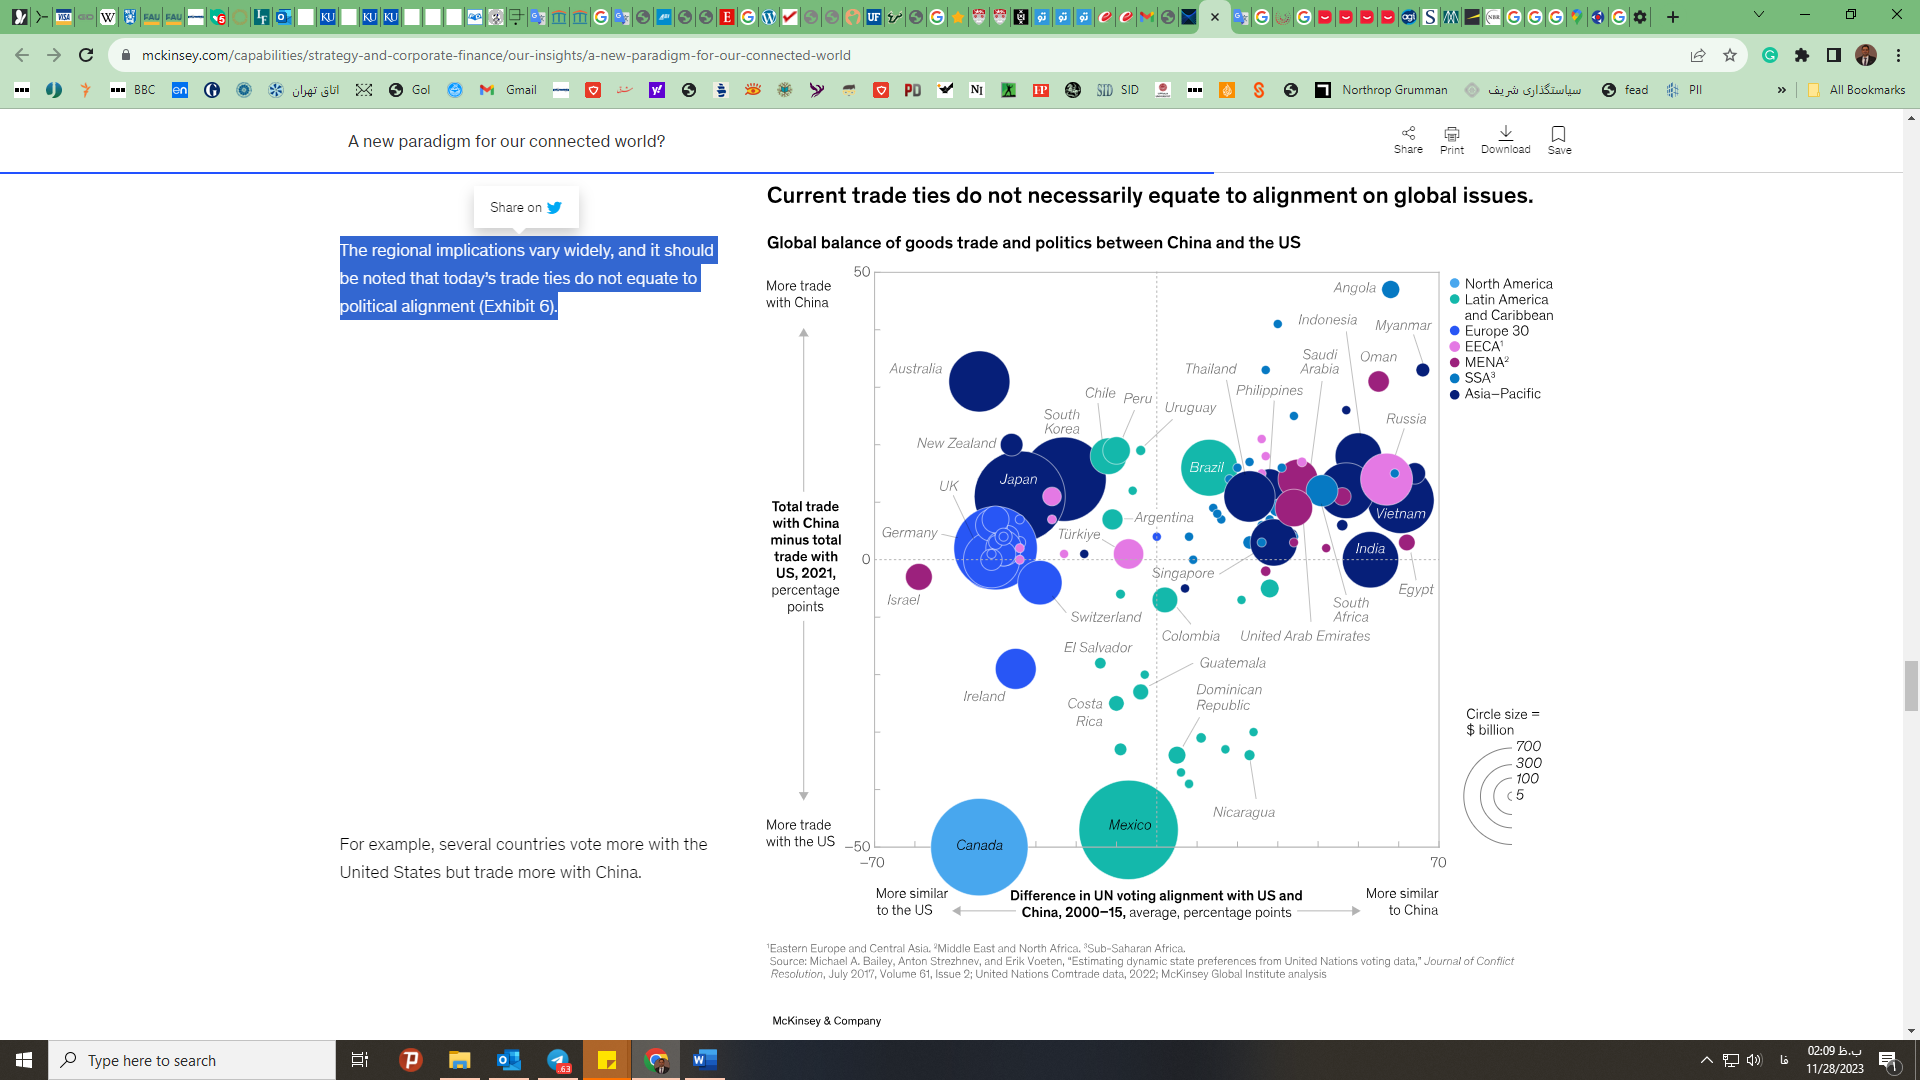The image size is (1920, 1080).
Task: Click the Canada bubble in chart
Action: coord(979,846)
